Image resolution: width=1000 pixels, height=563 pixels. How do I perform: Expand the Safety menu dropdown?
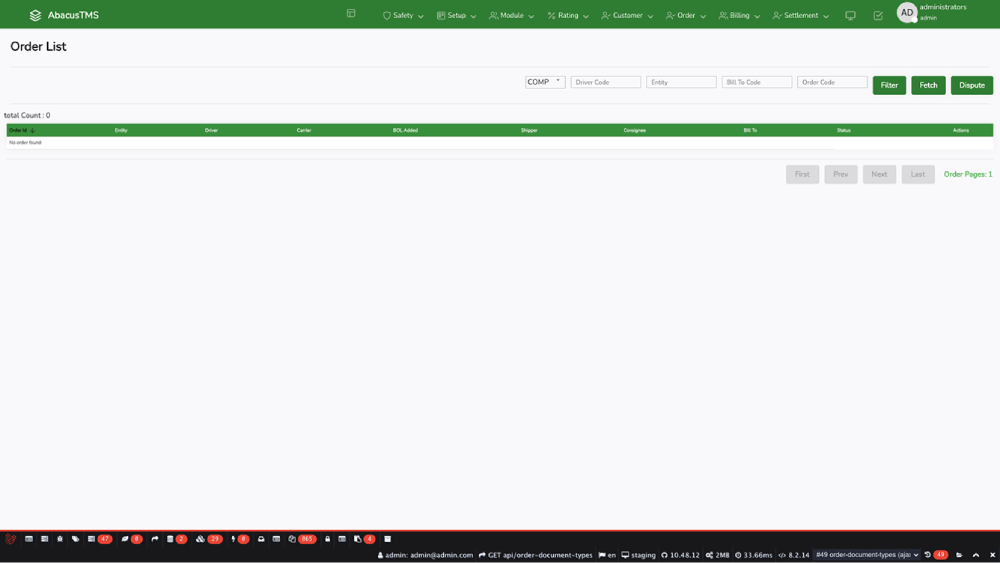tap(403, 16)
